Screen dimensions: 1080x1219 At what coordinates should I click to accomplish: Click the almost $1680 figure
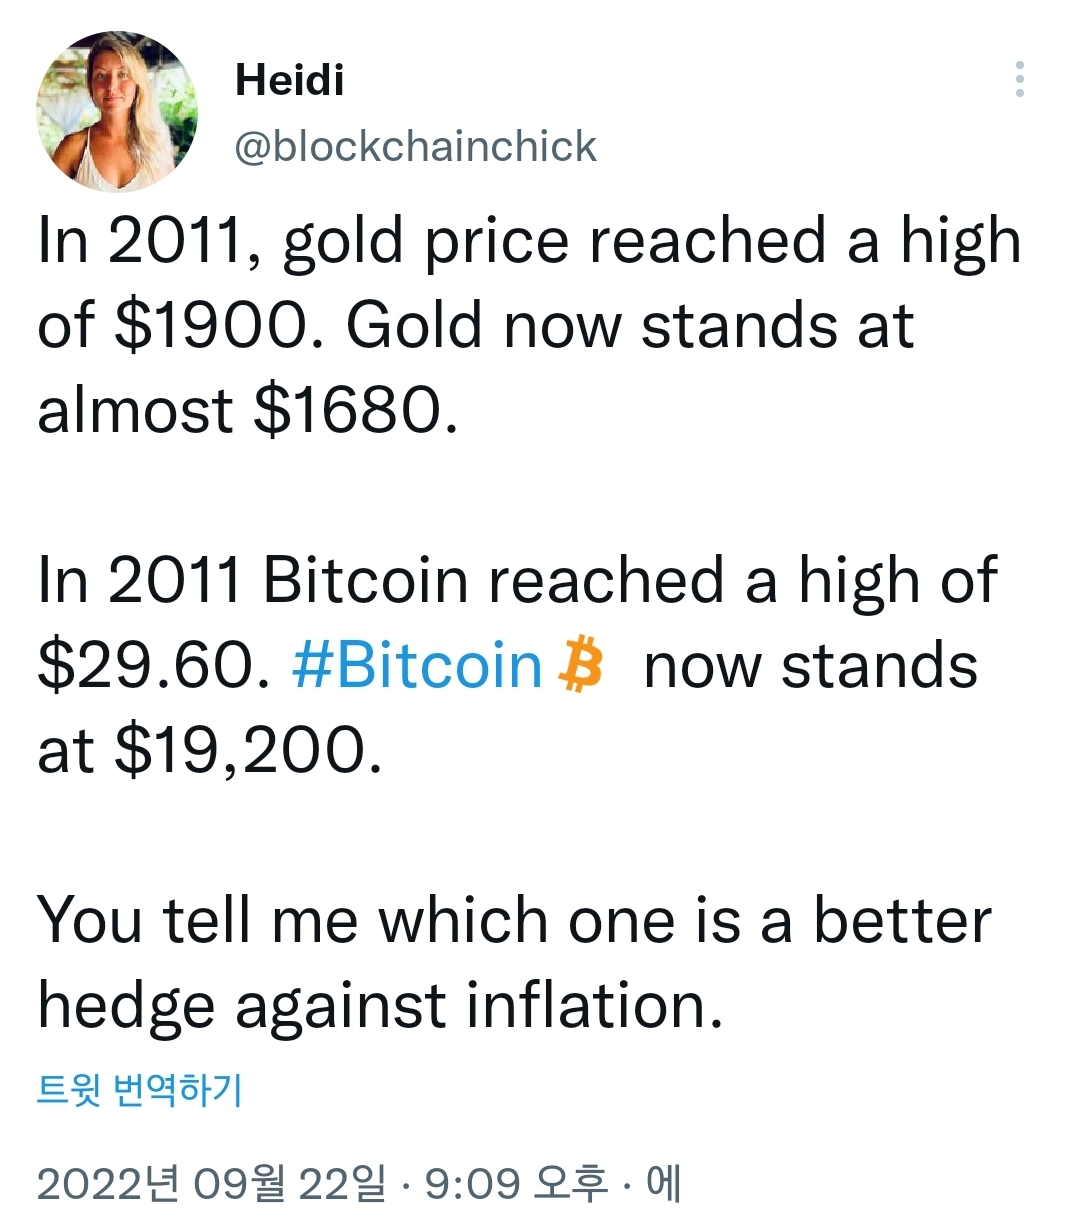point(248,410)
